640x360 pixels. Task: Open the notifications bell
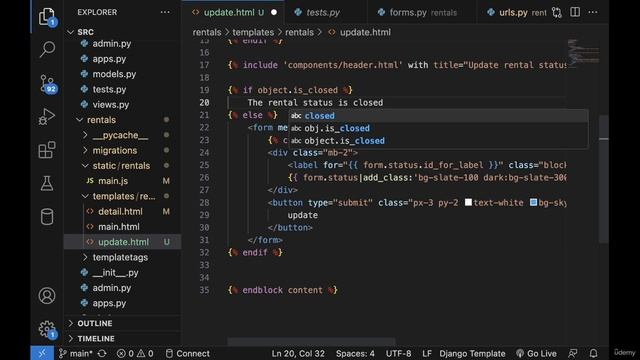pos(593,353)
